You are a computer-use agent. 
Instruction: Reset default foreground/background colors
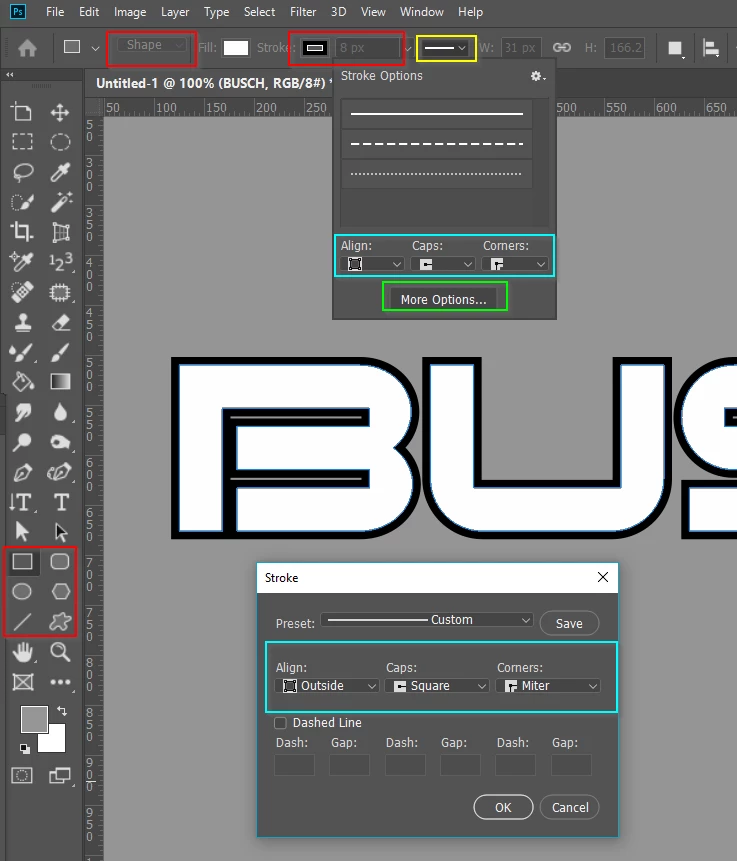(x=25, y=748)
